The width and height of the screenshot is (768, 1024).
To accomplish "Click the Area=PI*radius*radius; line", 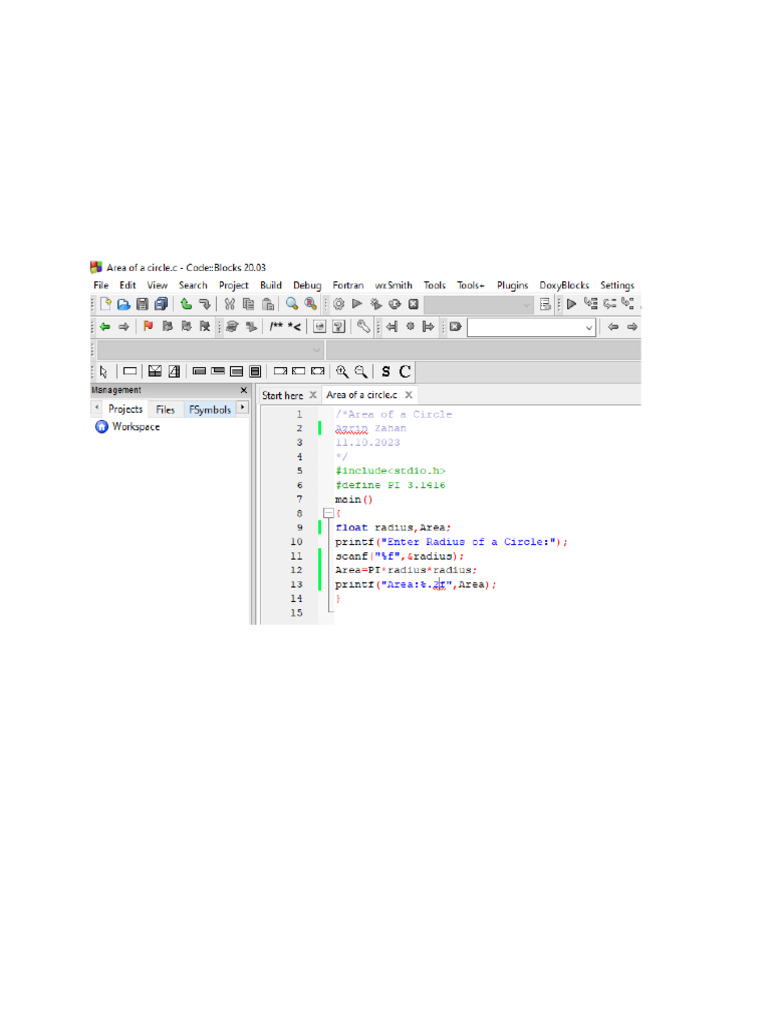I will click(x=406, y=569).
